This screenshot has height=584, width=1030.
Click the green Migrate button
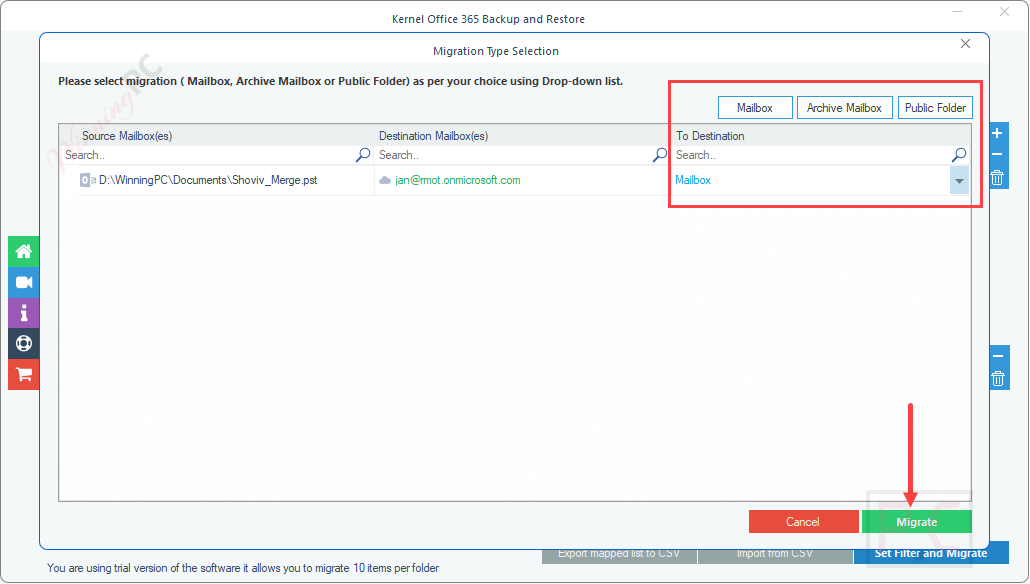click(916, 522)
